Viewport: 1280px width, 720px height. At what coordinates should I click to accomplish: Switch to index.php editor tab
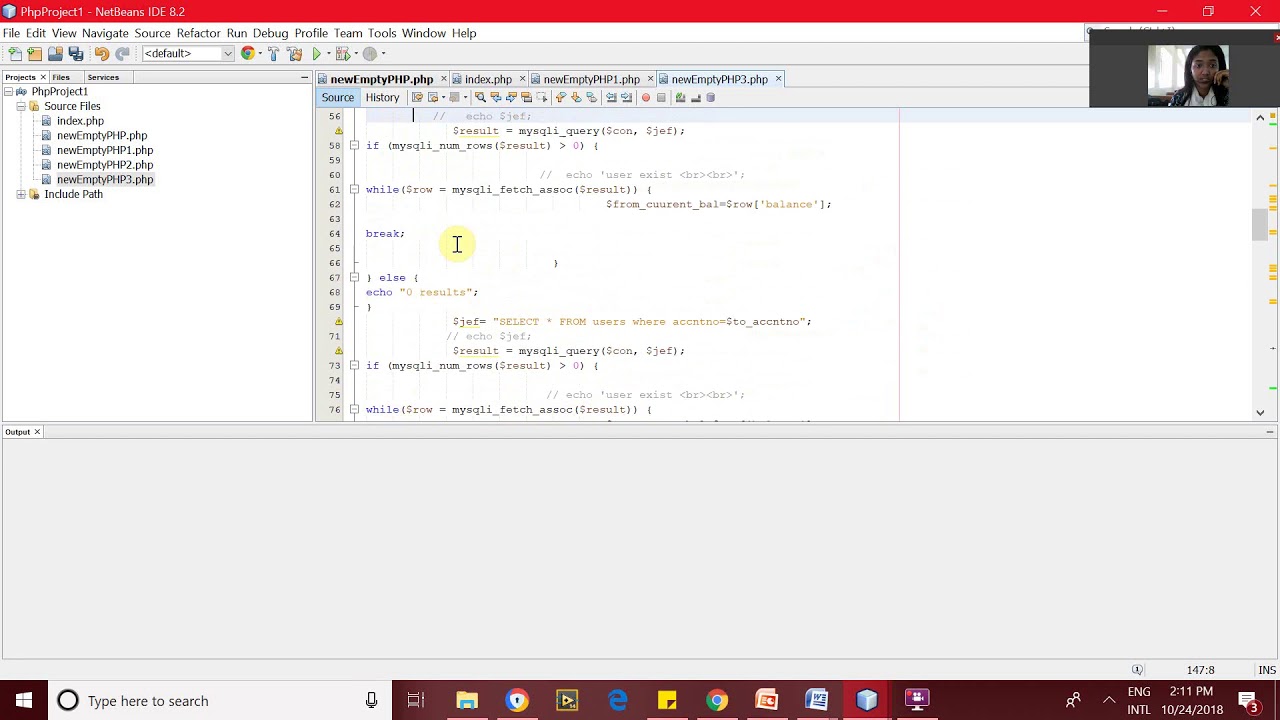(488, 79)
